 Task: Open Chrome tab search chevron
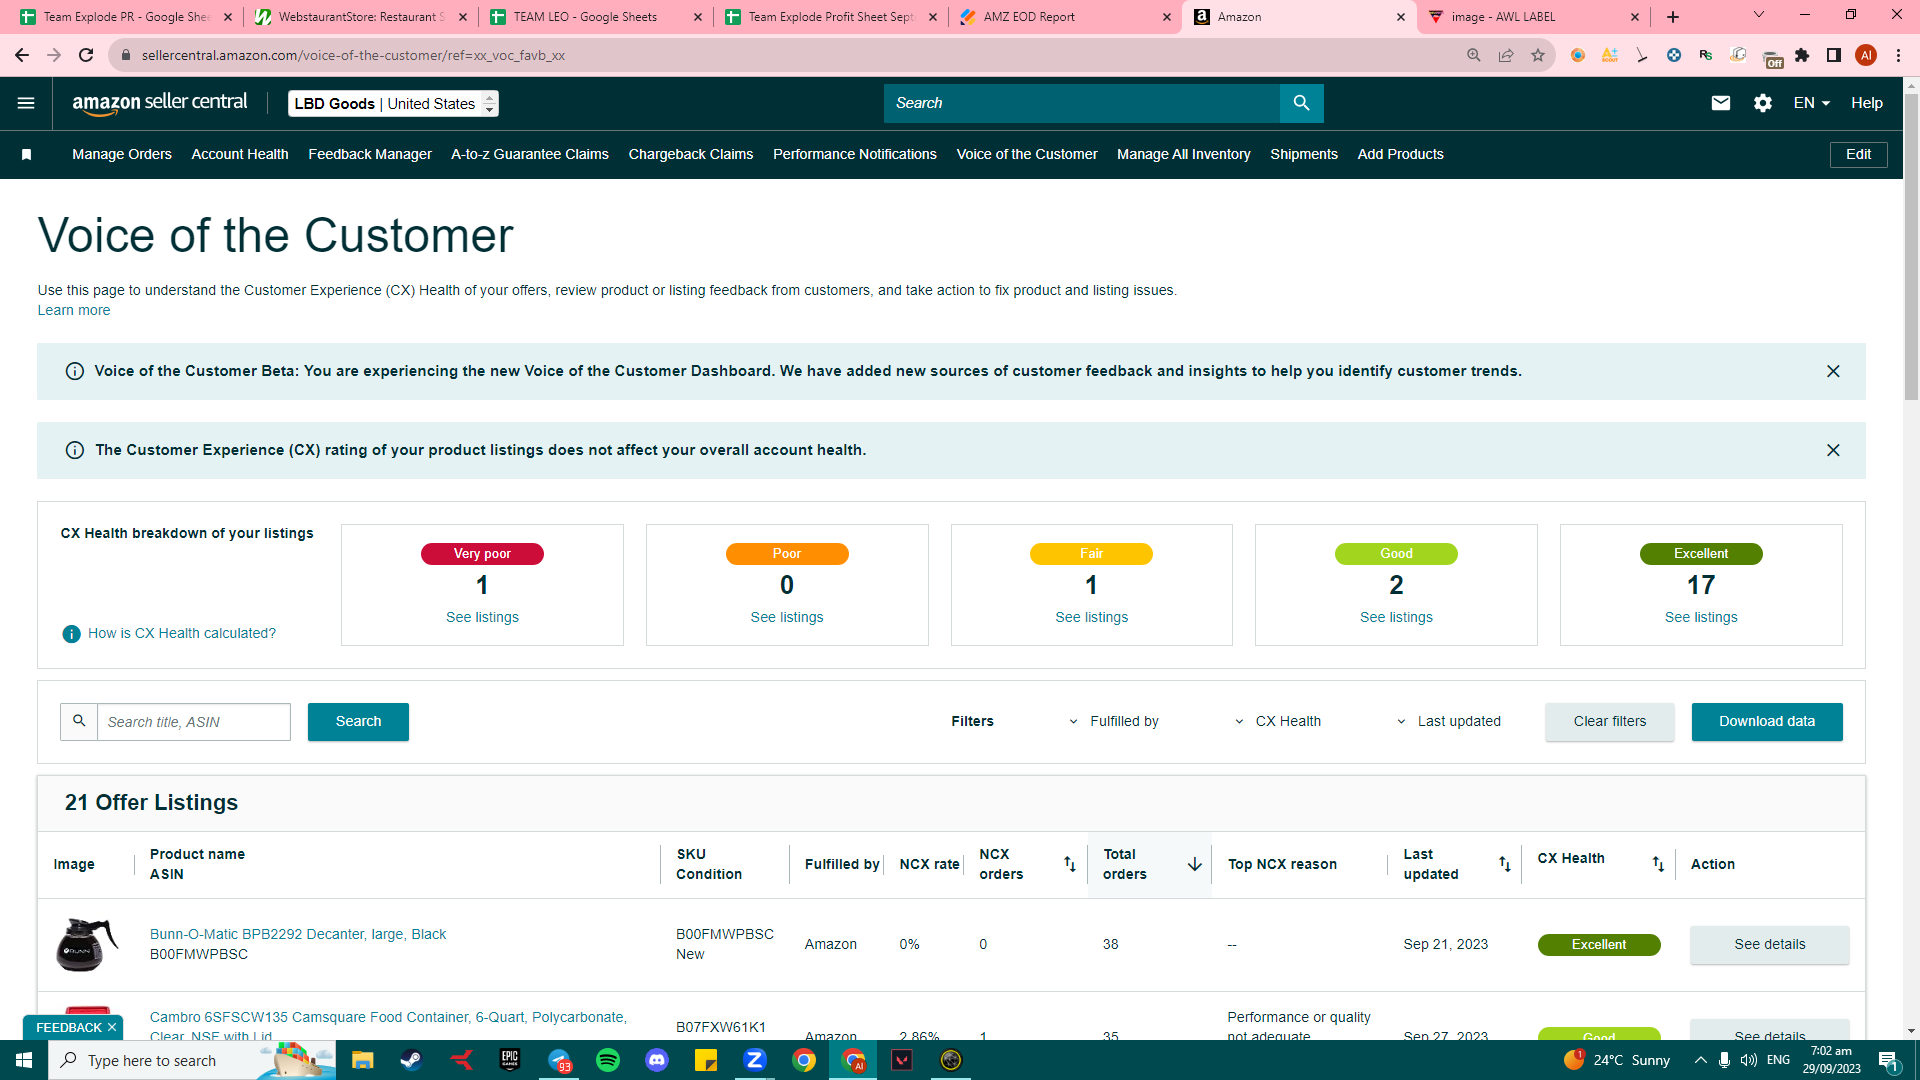pos(1759,15)
